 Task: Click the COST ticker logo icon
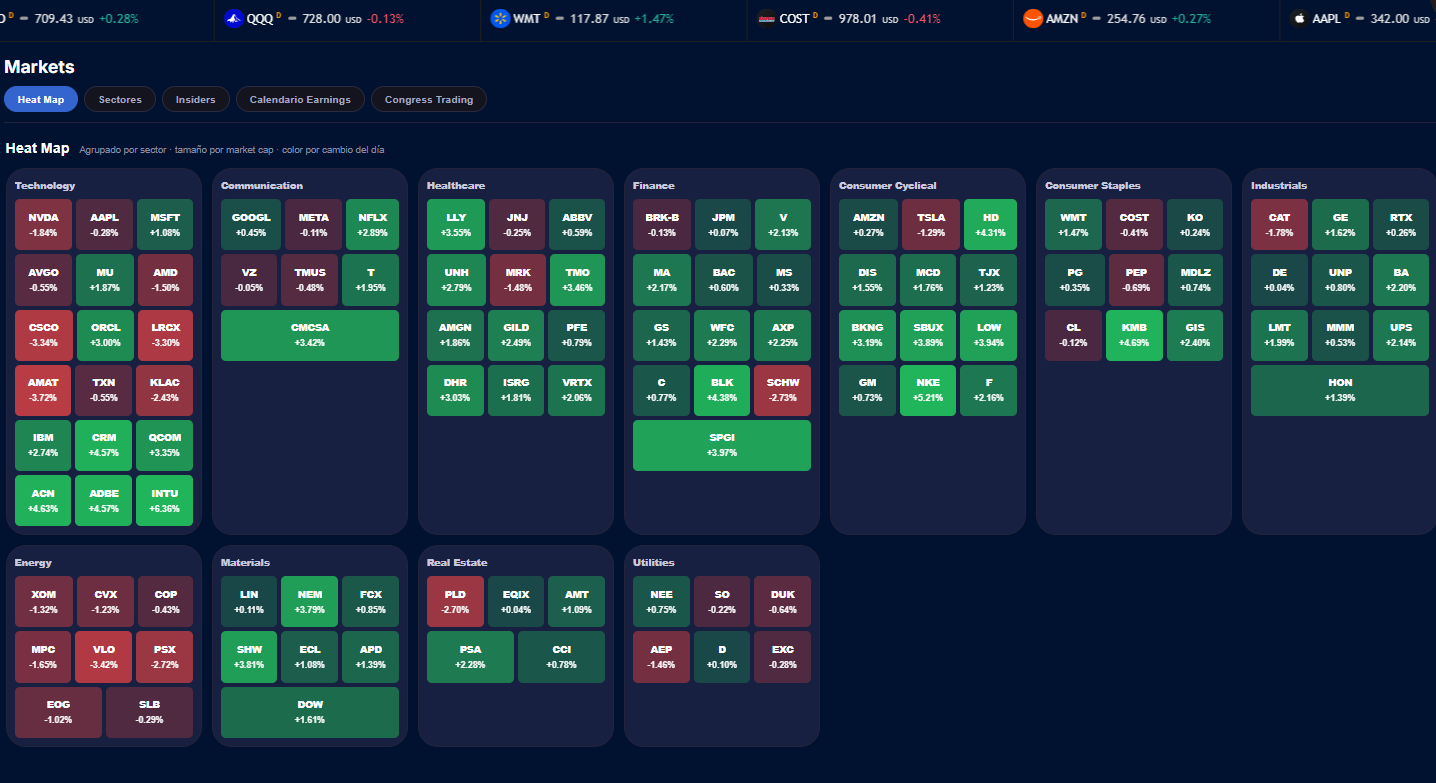766,18
